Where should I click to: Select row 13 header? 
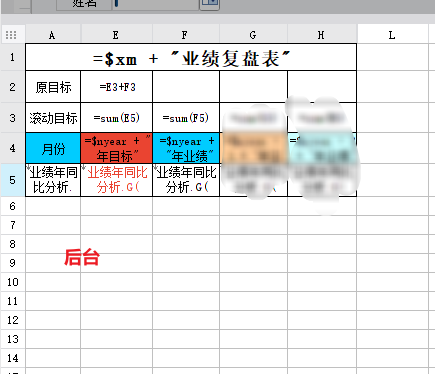tap(13, 339)
